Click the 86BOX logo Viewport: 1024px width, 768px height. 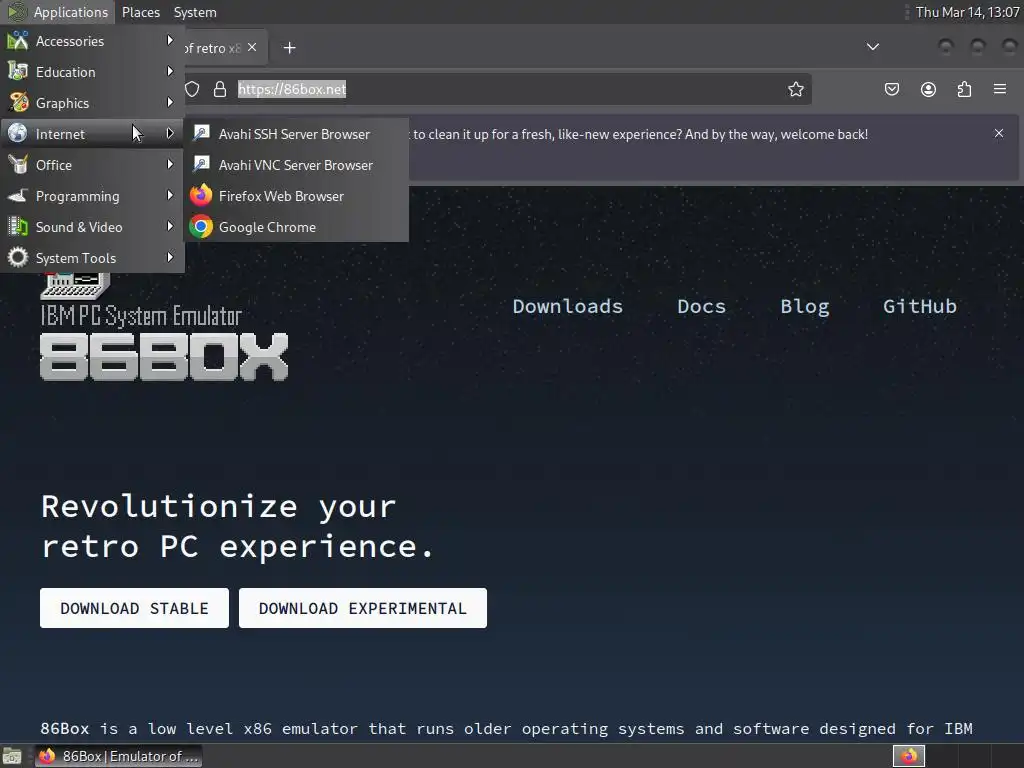pyautogui.click(x=164, y=356)
